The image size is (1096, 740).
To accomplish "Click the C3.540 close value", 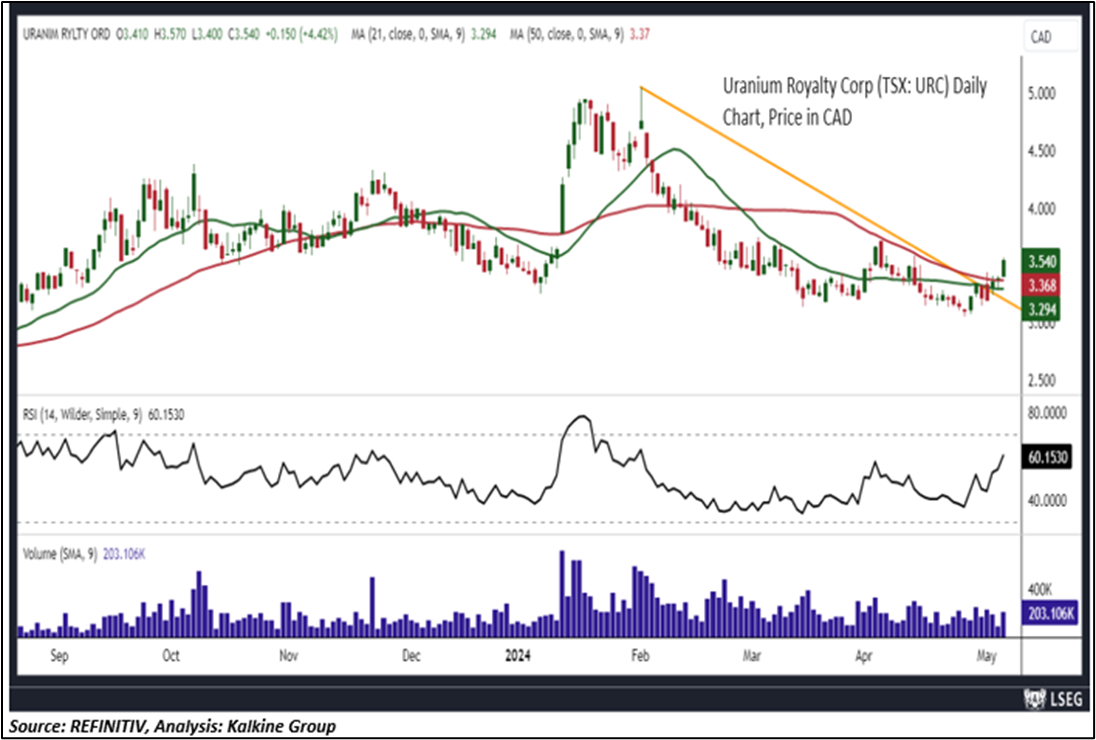I will (243, 34).
